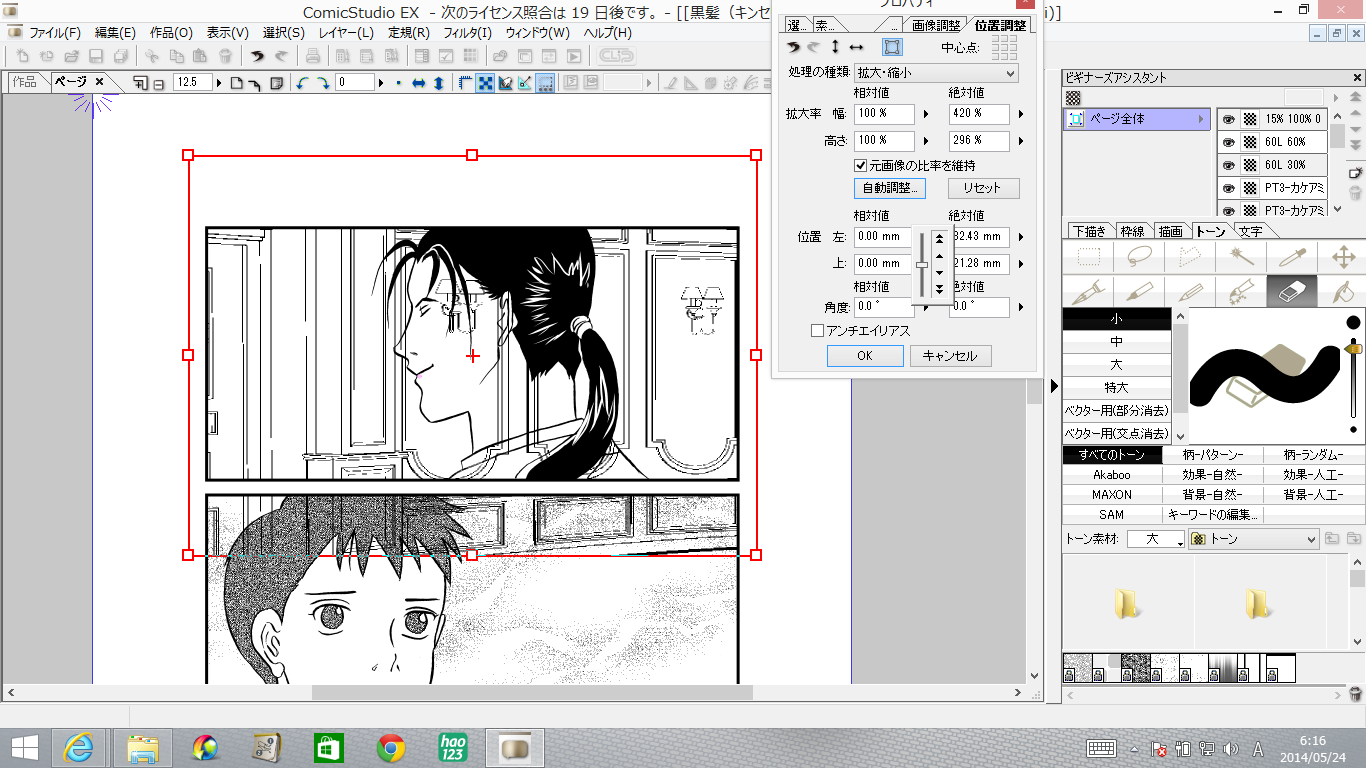The height and width of the screenshot is (768, 1366).
Task: Click the free transform icon in Properties
Action: (891, 47)
